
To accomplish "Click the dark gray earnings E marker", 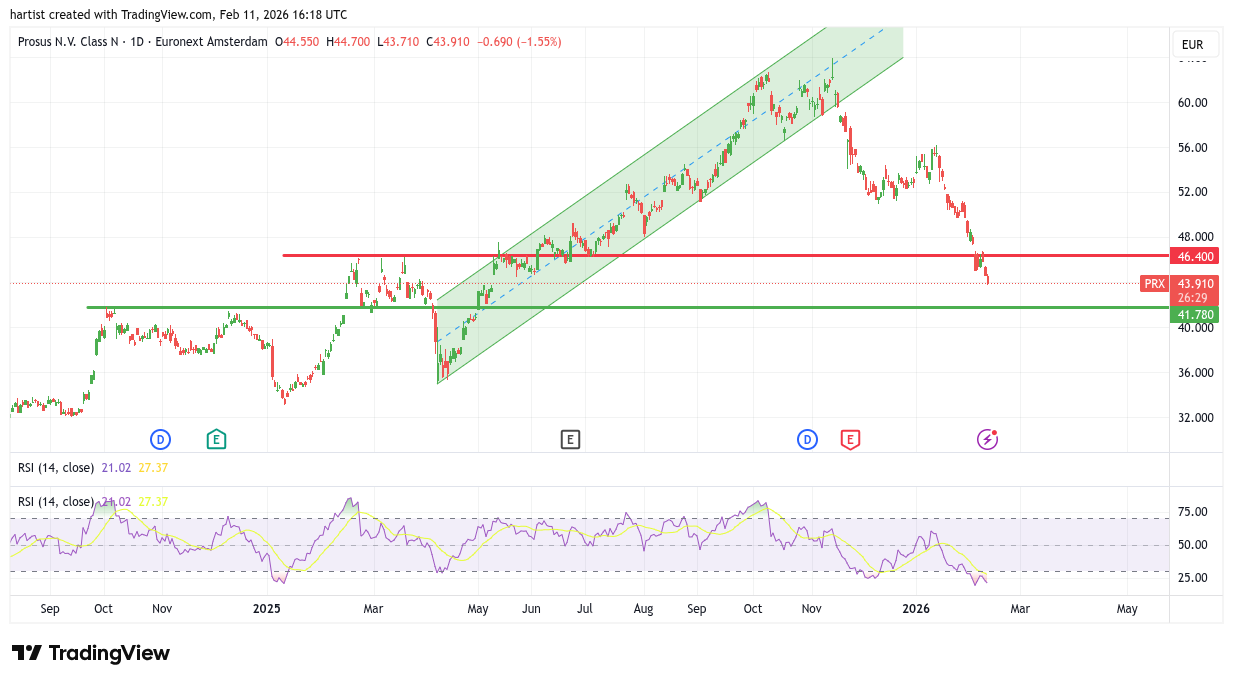I will click(x=570, y=439).
